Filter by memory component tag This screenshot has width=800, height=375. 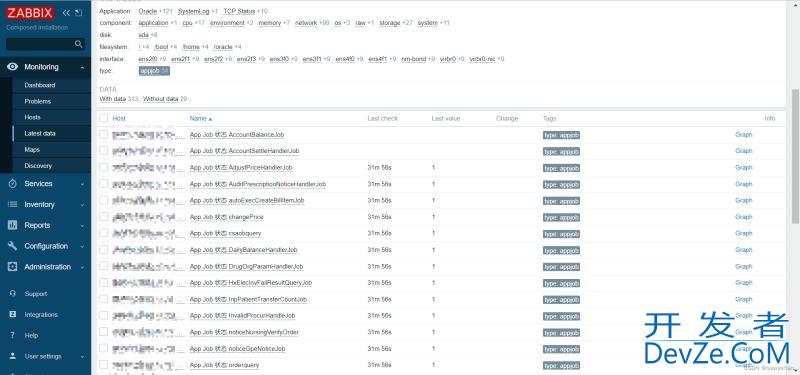(270, 23)
